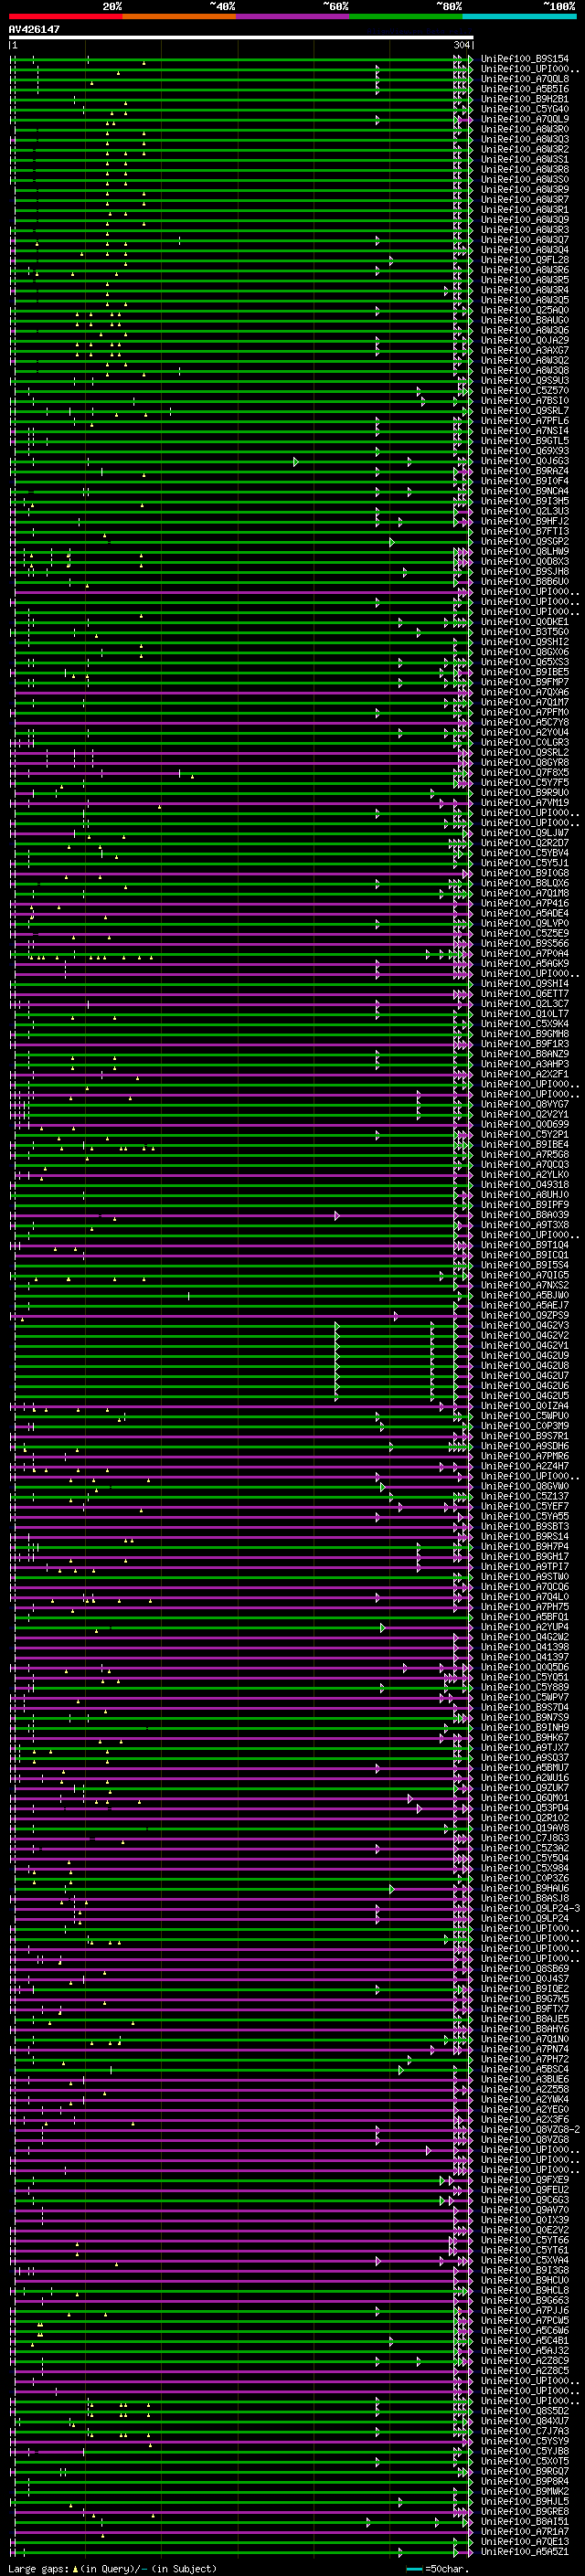This screenshot has width=585, height=2576.
Task: Select the UniRef100_Q0JA29 label
Action: coord(525,340)
